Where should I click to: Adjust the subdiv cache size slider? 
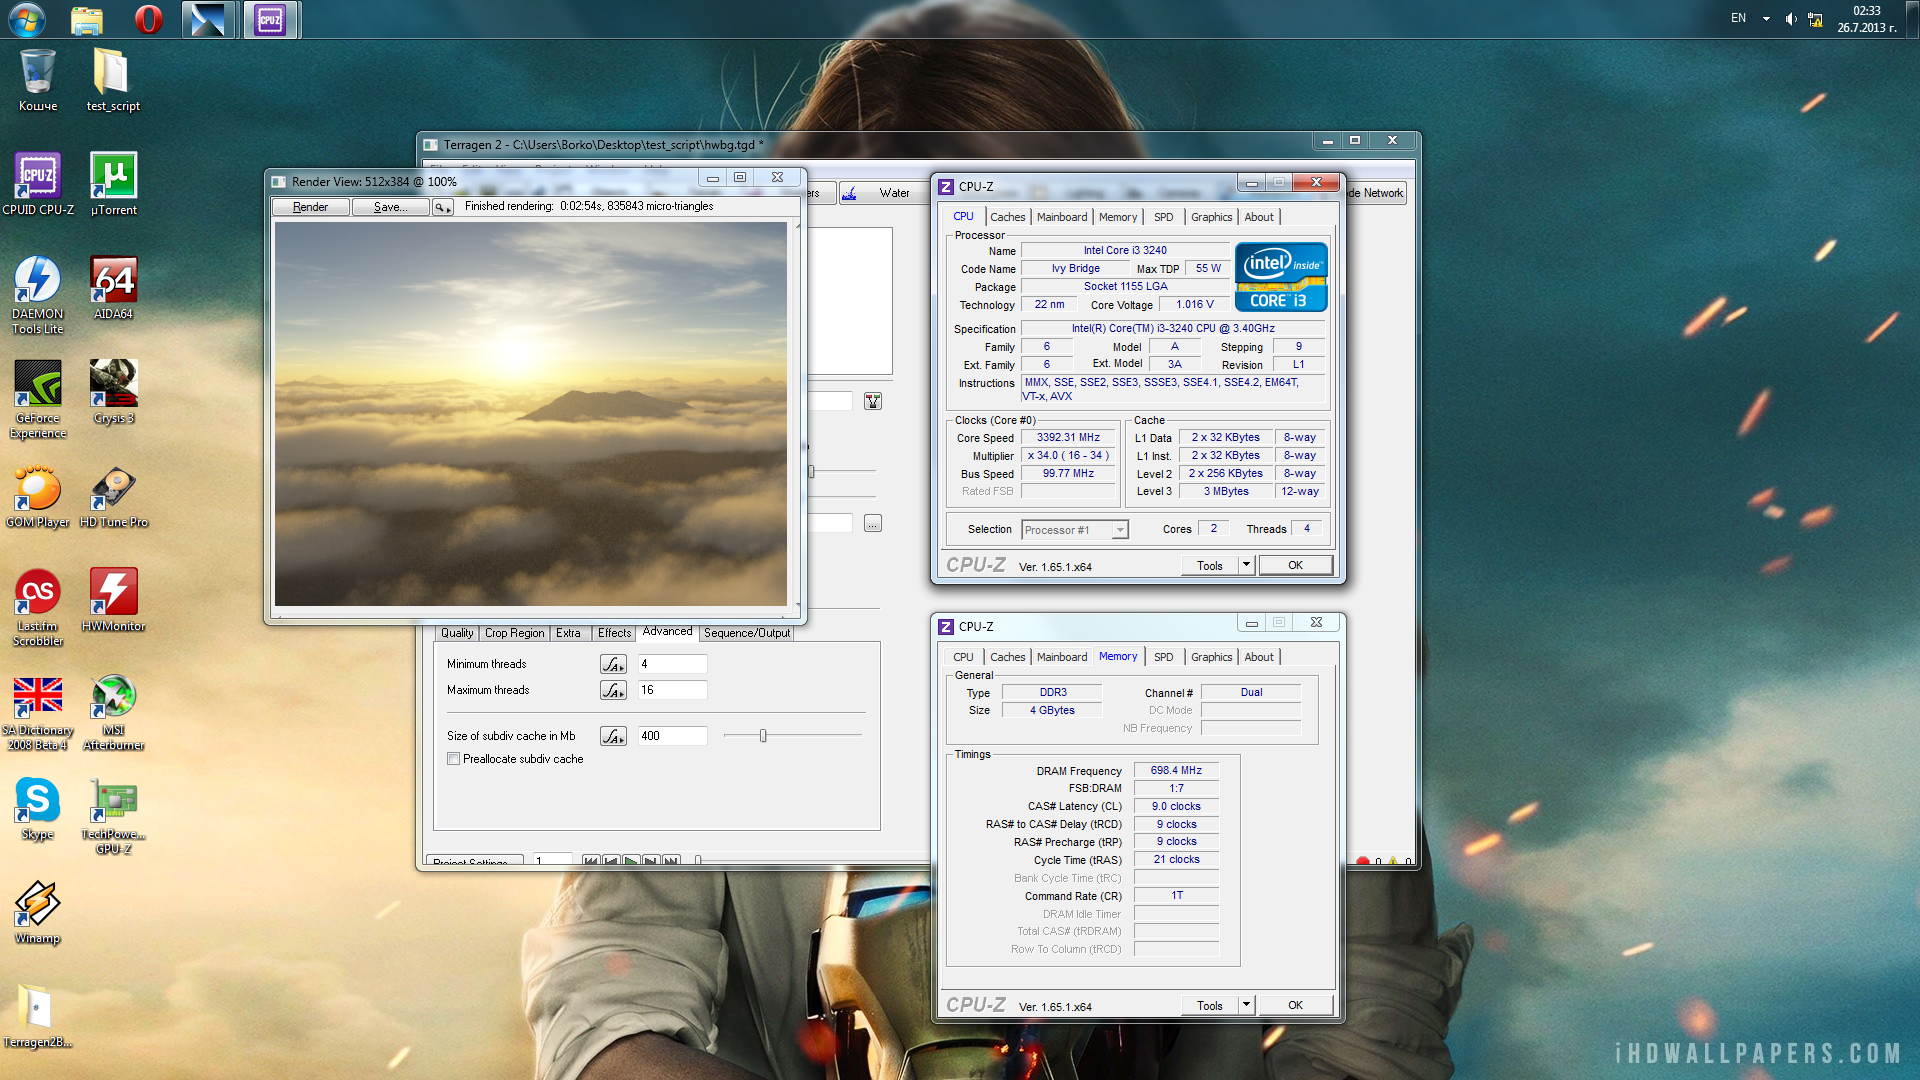pos(763,736)
